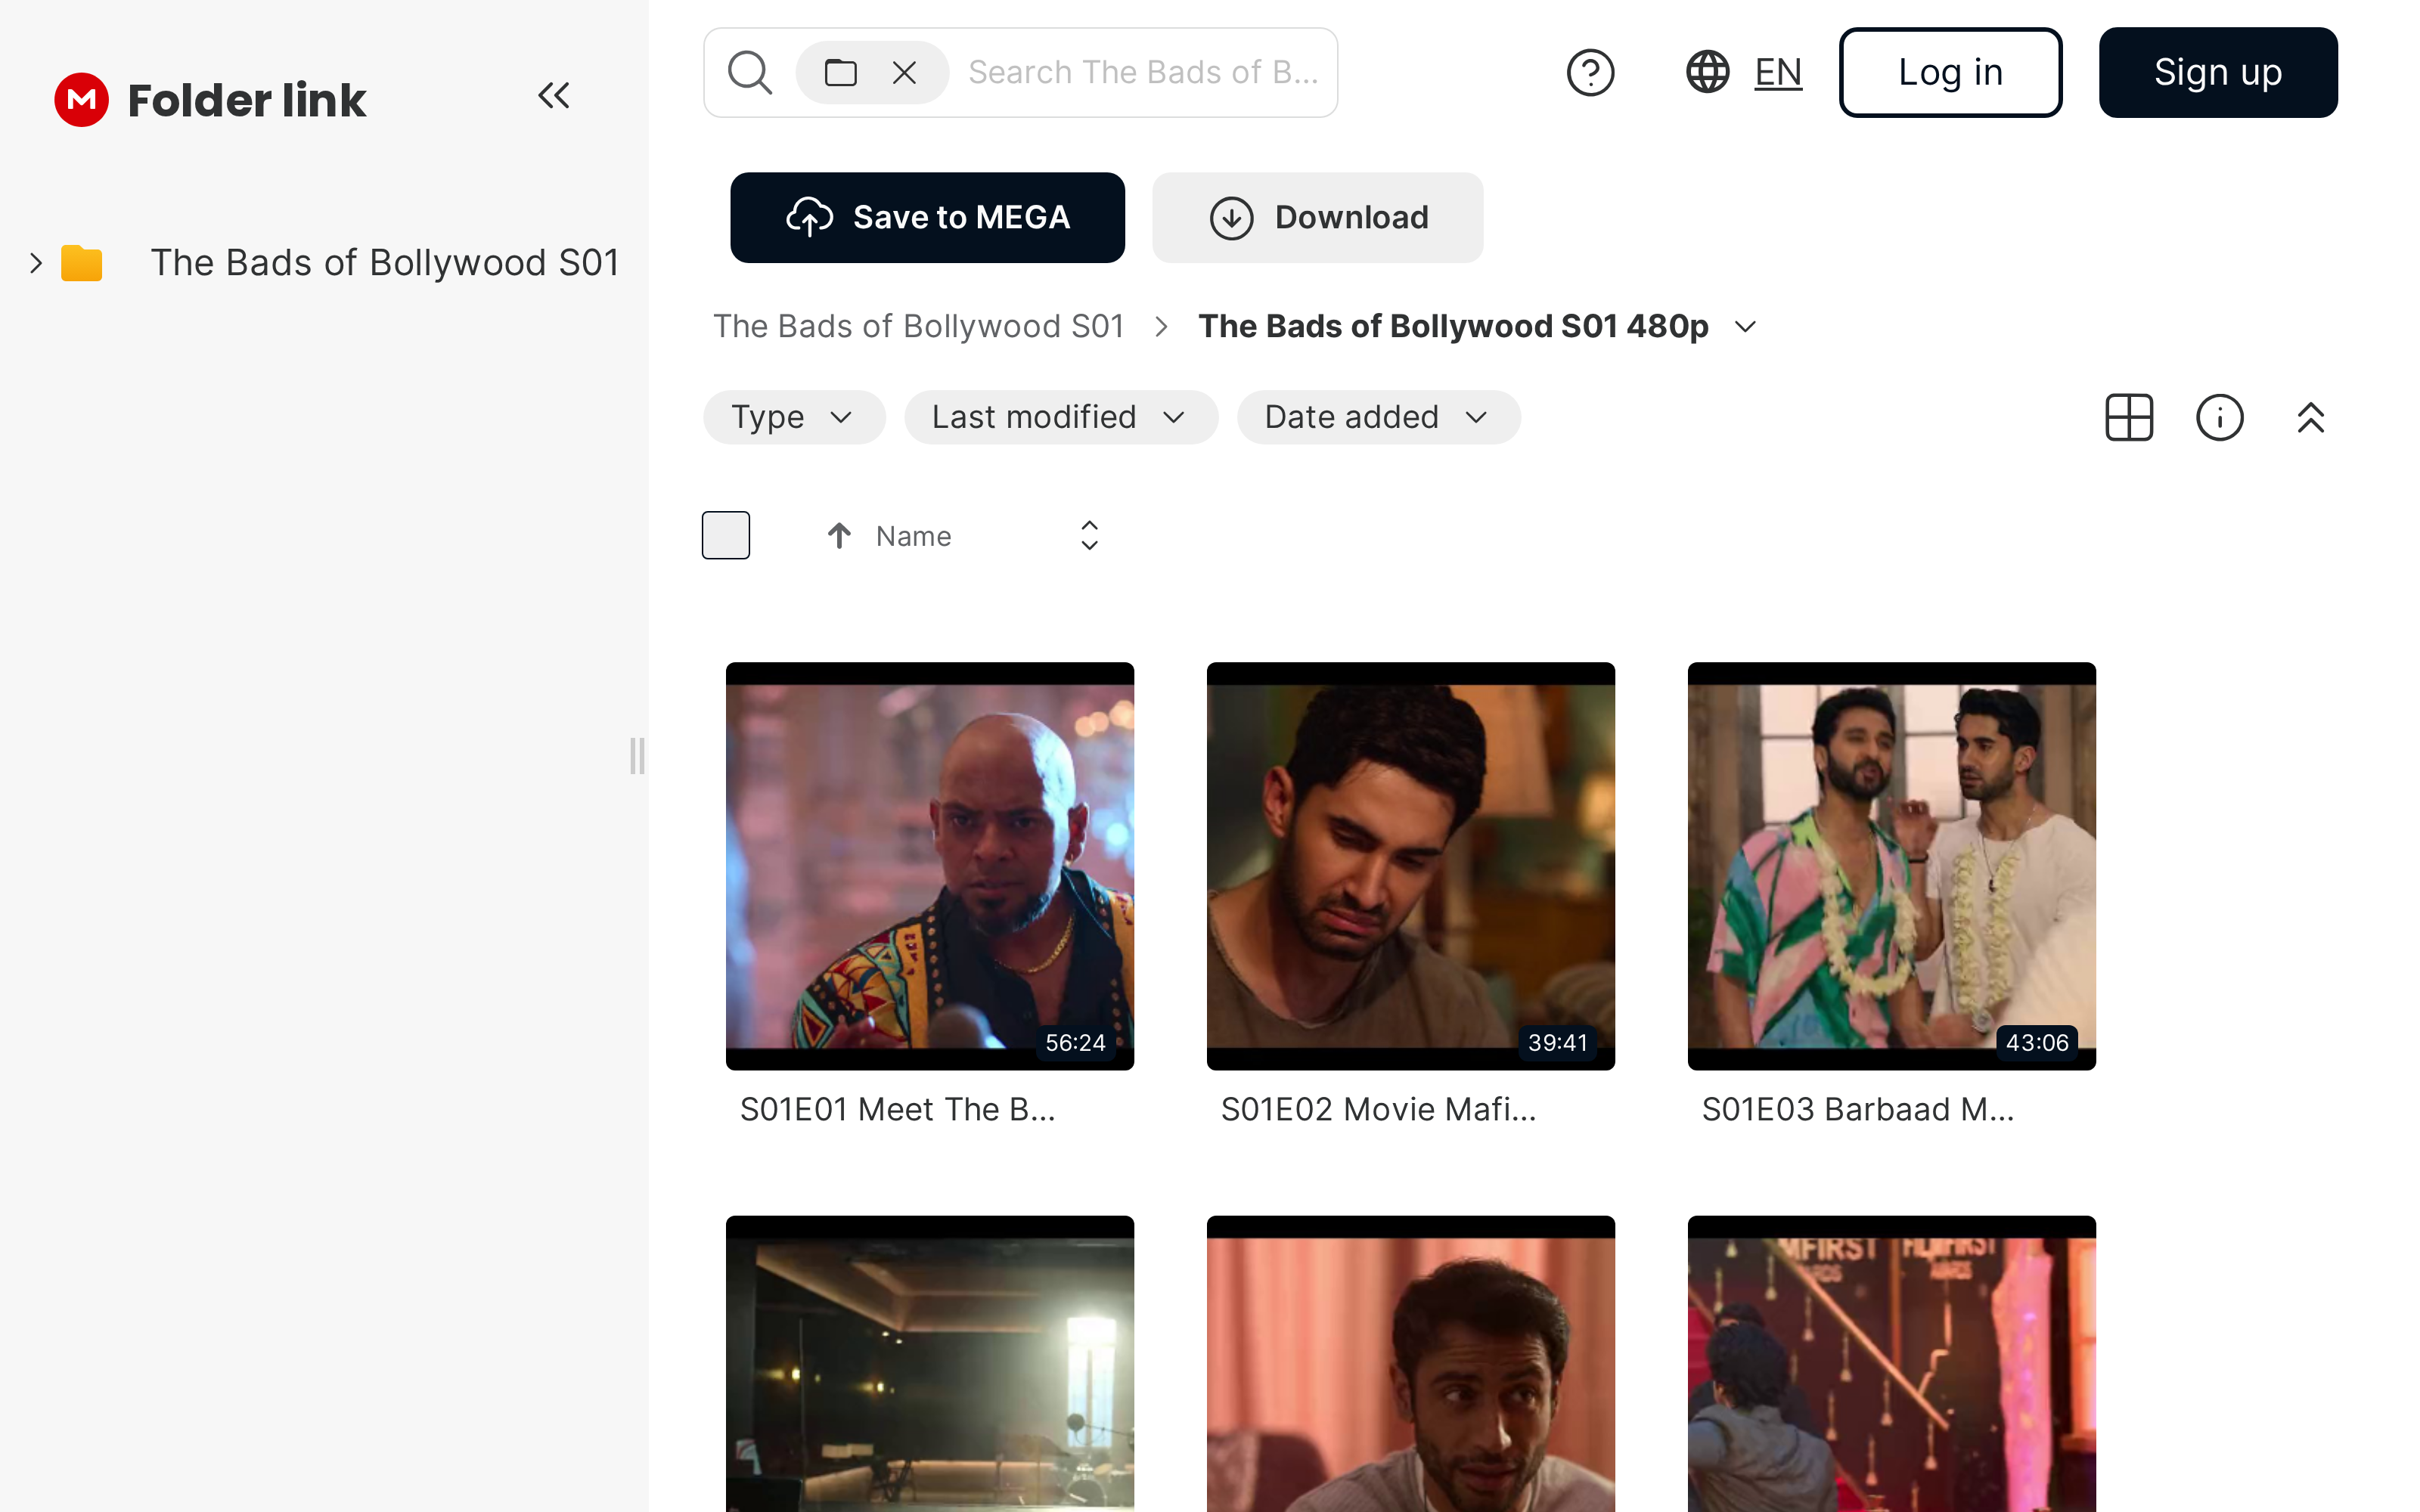
Task: Click the Name column header
Action: pyautogui.click(x=913, y=536)
